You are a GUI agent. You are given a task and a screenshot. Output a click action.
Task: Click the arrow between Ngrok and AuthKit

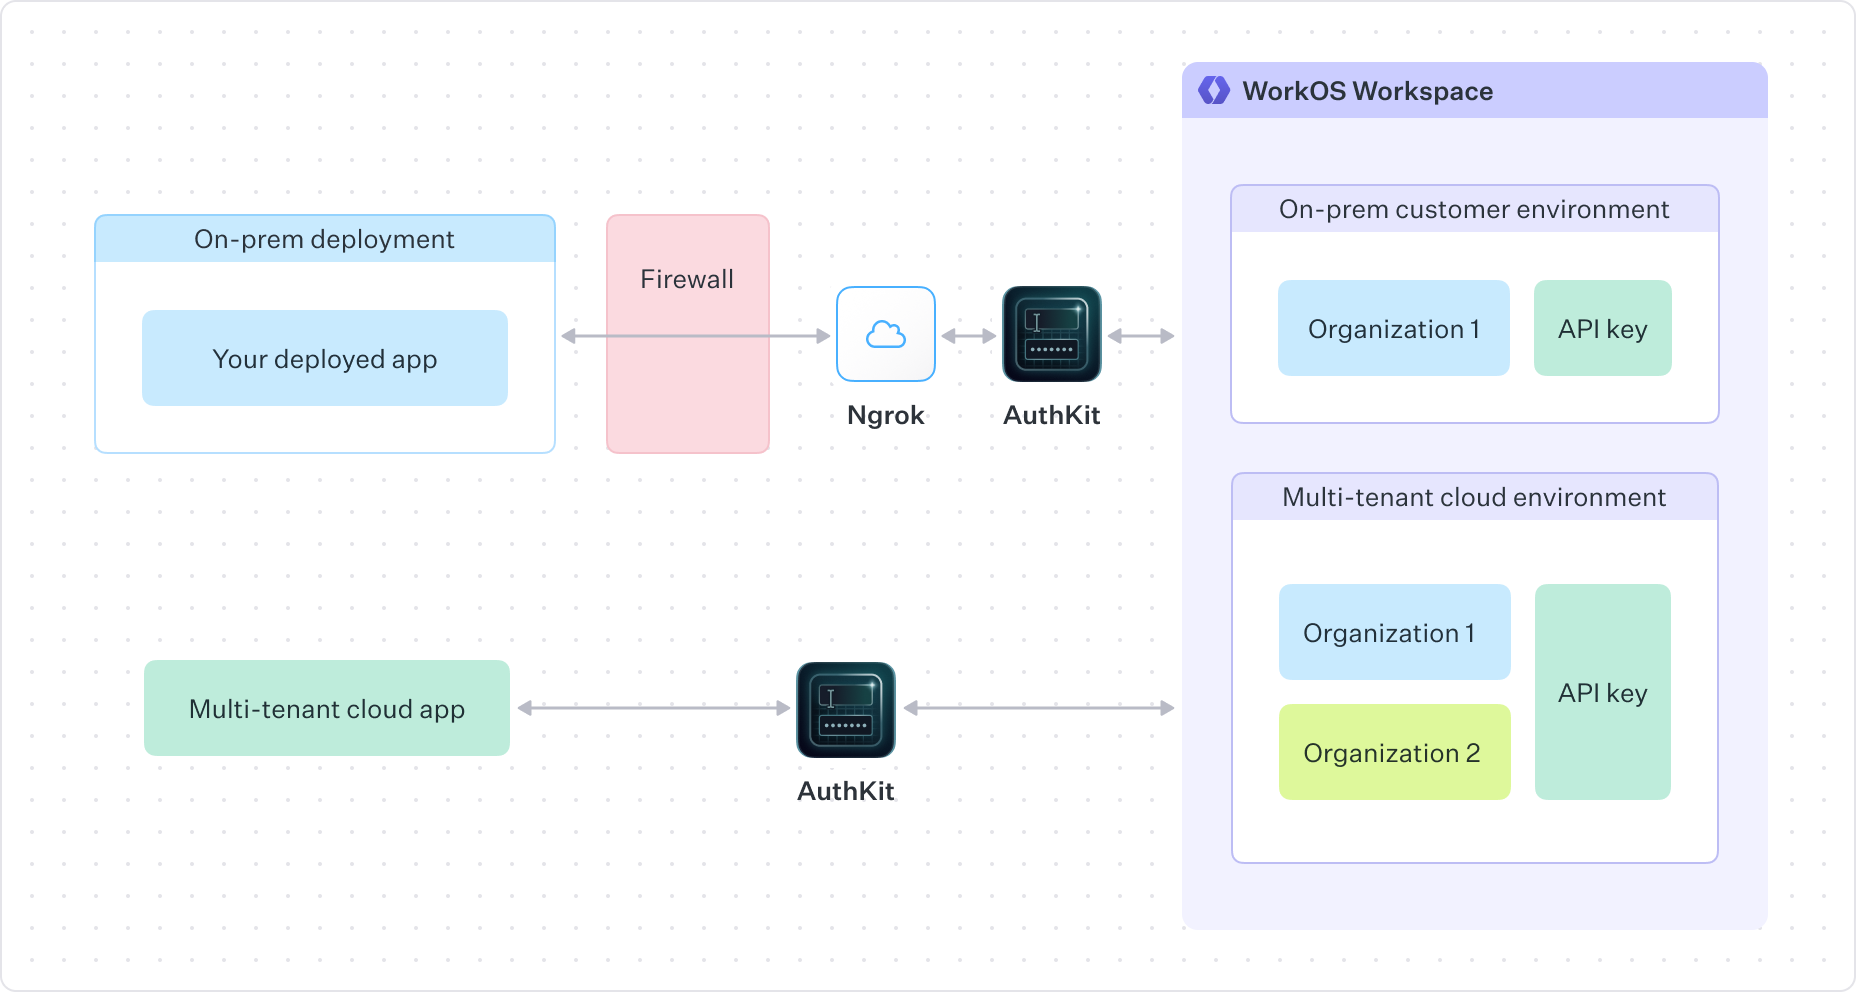(x=968, y=334)
